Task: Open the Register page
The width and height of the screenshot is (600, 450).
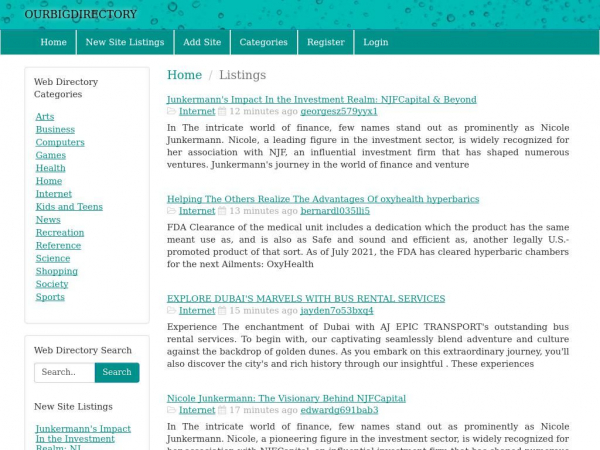Action: coord(326,42)
